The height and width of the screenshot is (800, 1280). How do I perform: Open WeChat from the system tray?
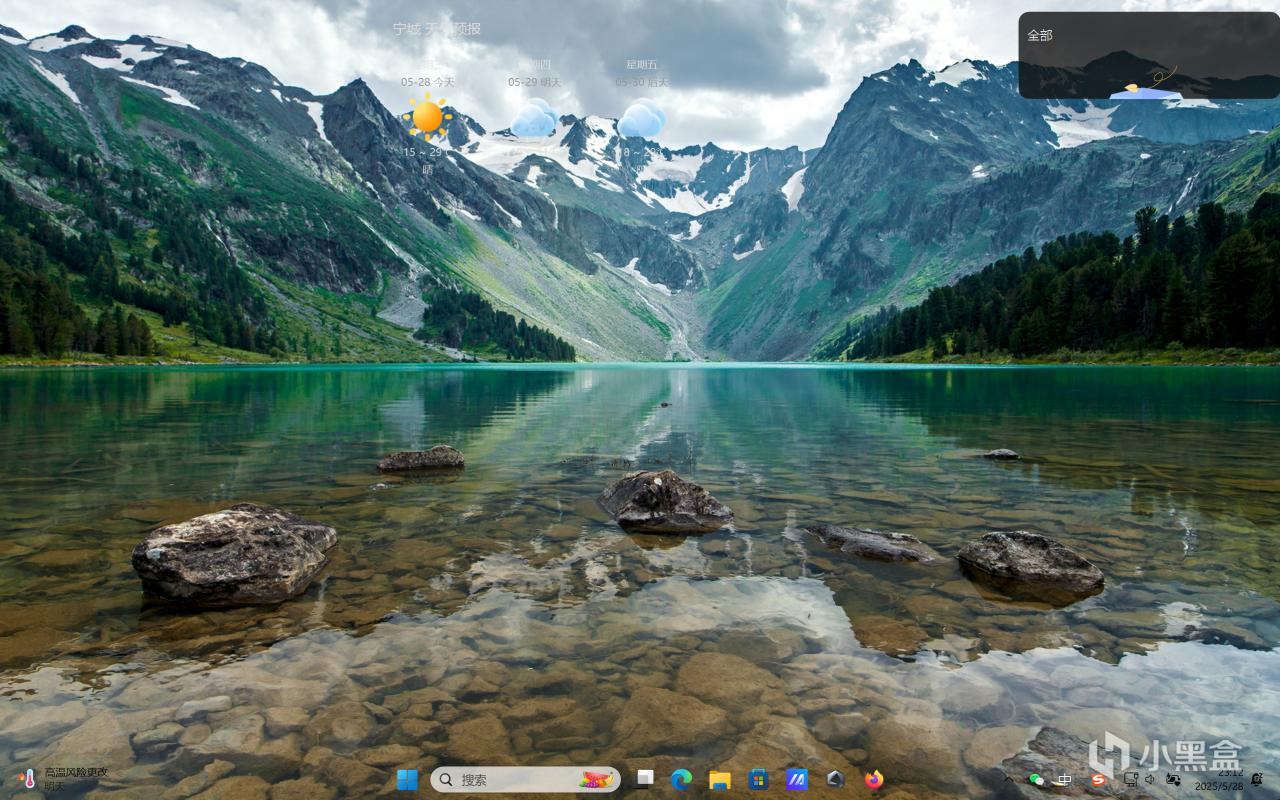coord(1037,780)
